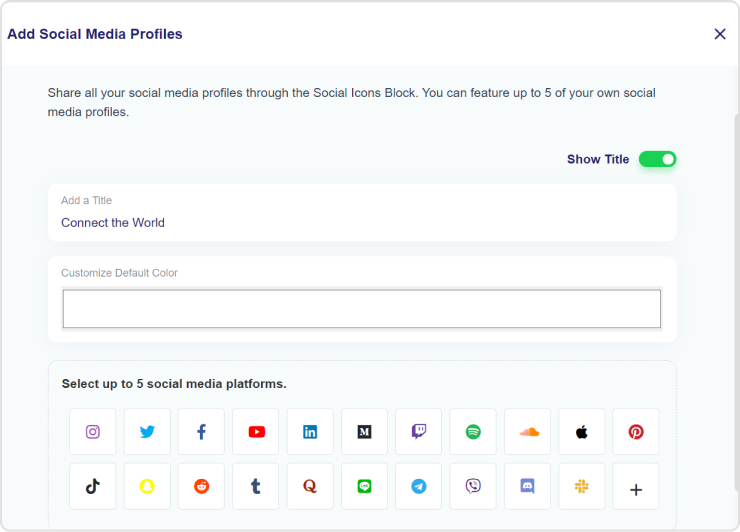This screenshot has height=532, width=740.
Task: Pick the SoundCloud icon
Action: (x=528, y=431)
